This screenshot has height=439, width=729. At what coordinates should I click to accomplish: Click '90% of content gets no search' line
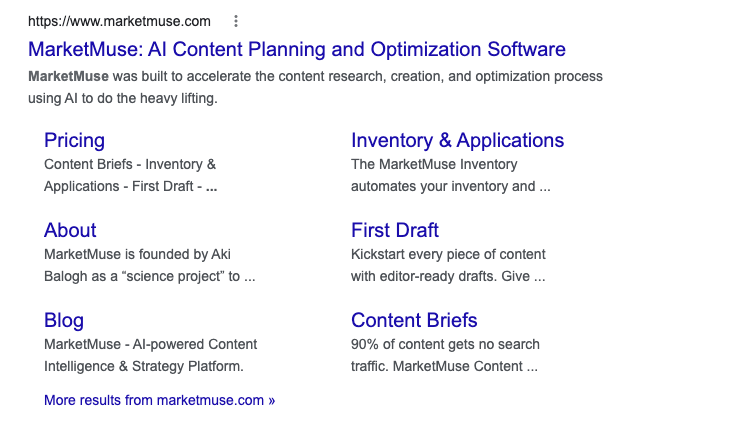click(x=444, y=344)
